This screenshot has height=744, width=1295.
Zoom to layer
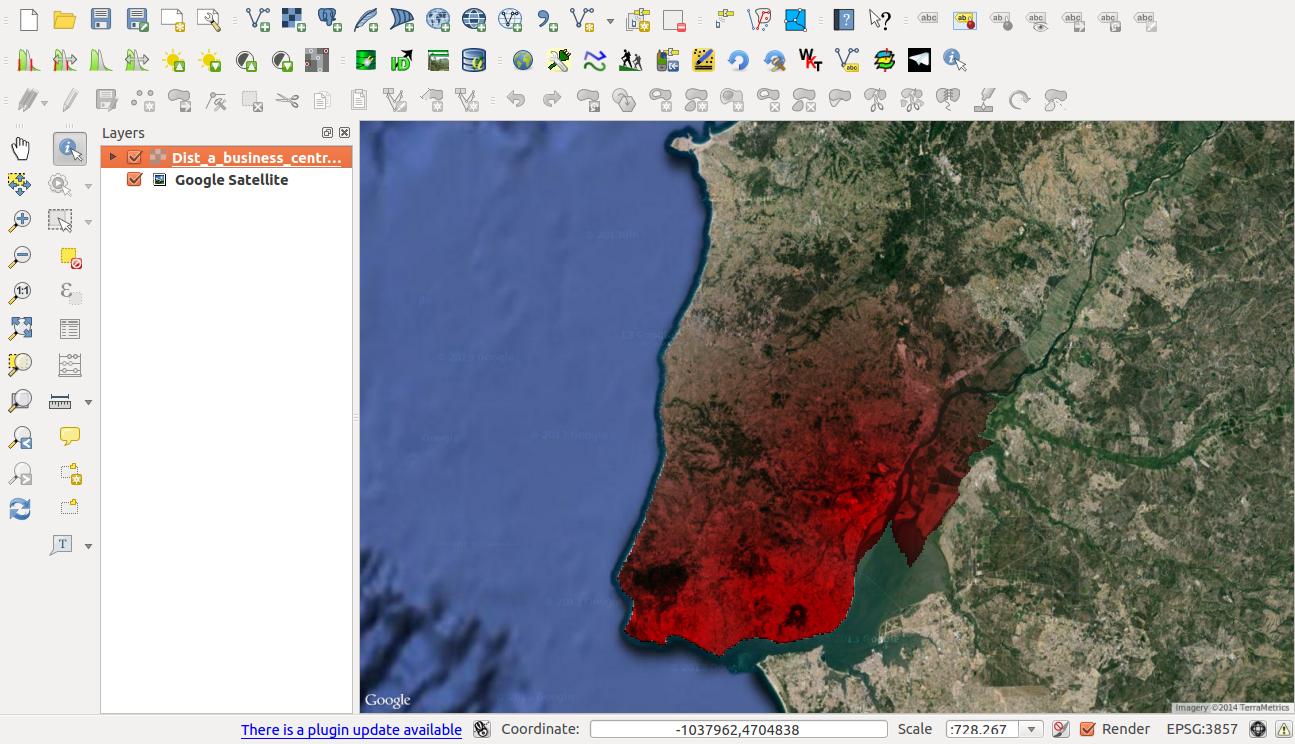pyautogui.click(x=19, y=401)
